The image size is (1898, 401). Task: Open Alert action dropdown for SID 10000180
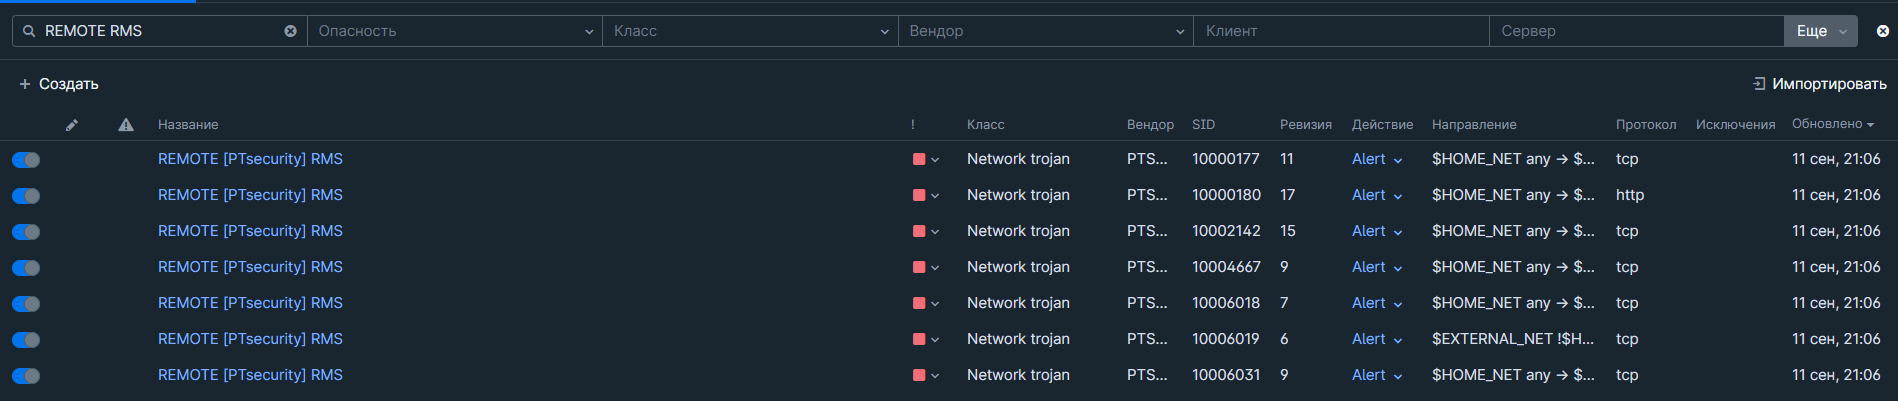1376,195
